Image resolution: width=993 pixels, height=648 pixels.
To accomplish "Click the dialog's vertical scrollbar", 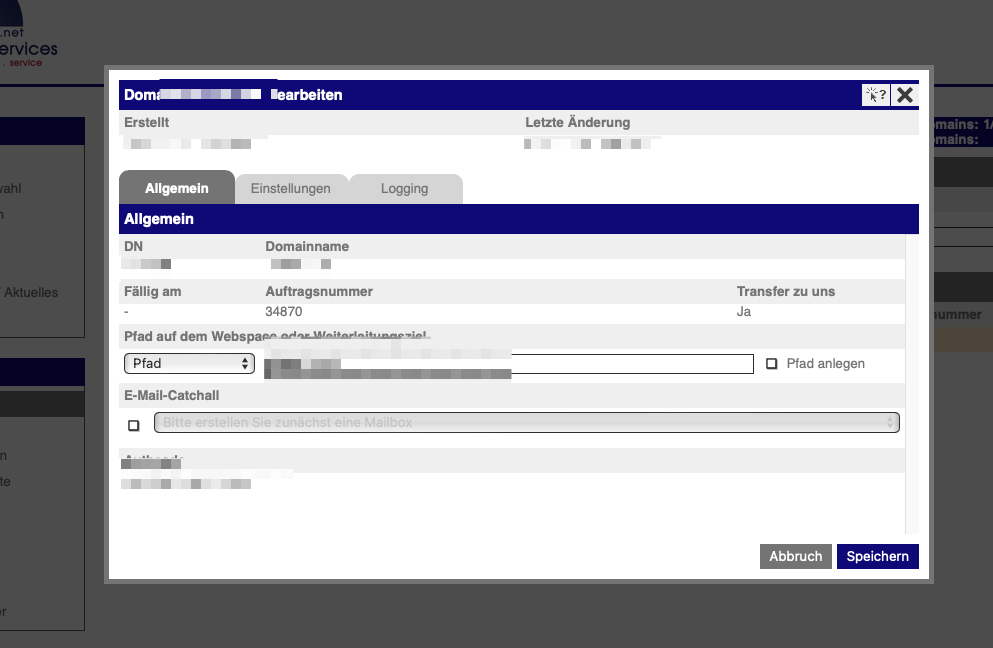I will pos(910,380).
